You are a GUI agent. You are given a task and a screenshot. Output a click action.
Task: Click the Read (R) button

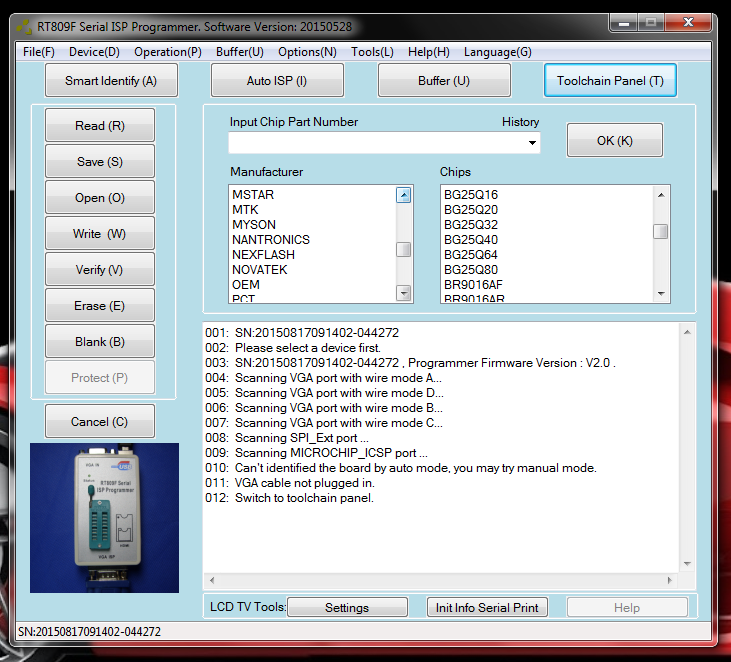click(100, 125)
